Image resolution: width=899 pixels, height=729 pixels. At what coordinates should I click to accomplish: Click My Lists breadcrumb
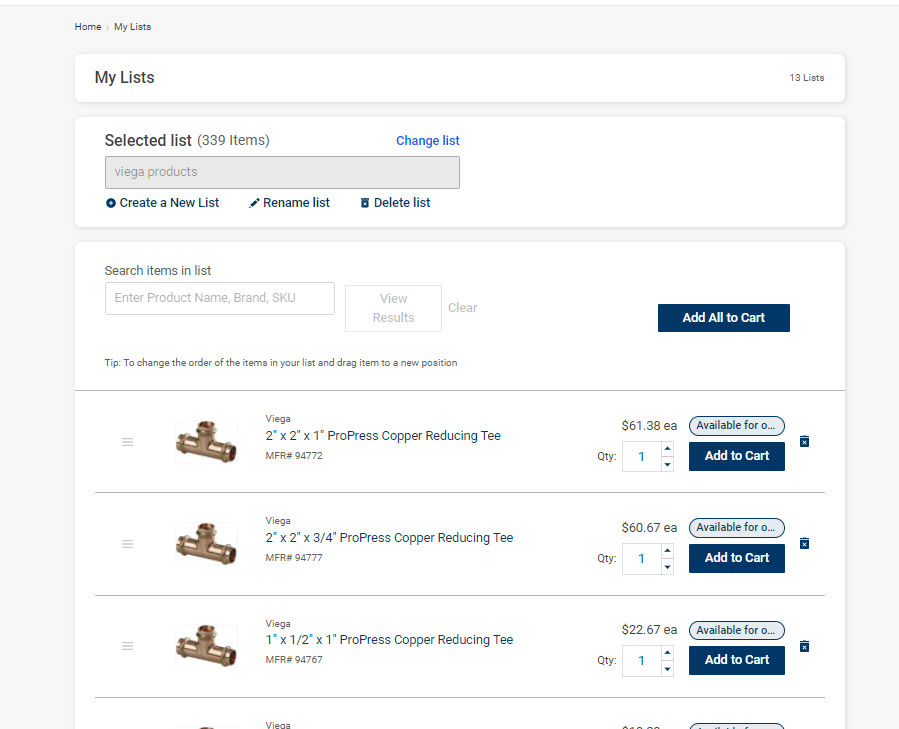(x=132, y=26)
